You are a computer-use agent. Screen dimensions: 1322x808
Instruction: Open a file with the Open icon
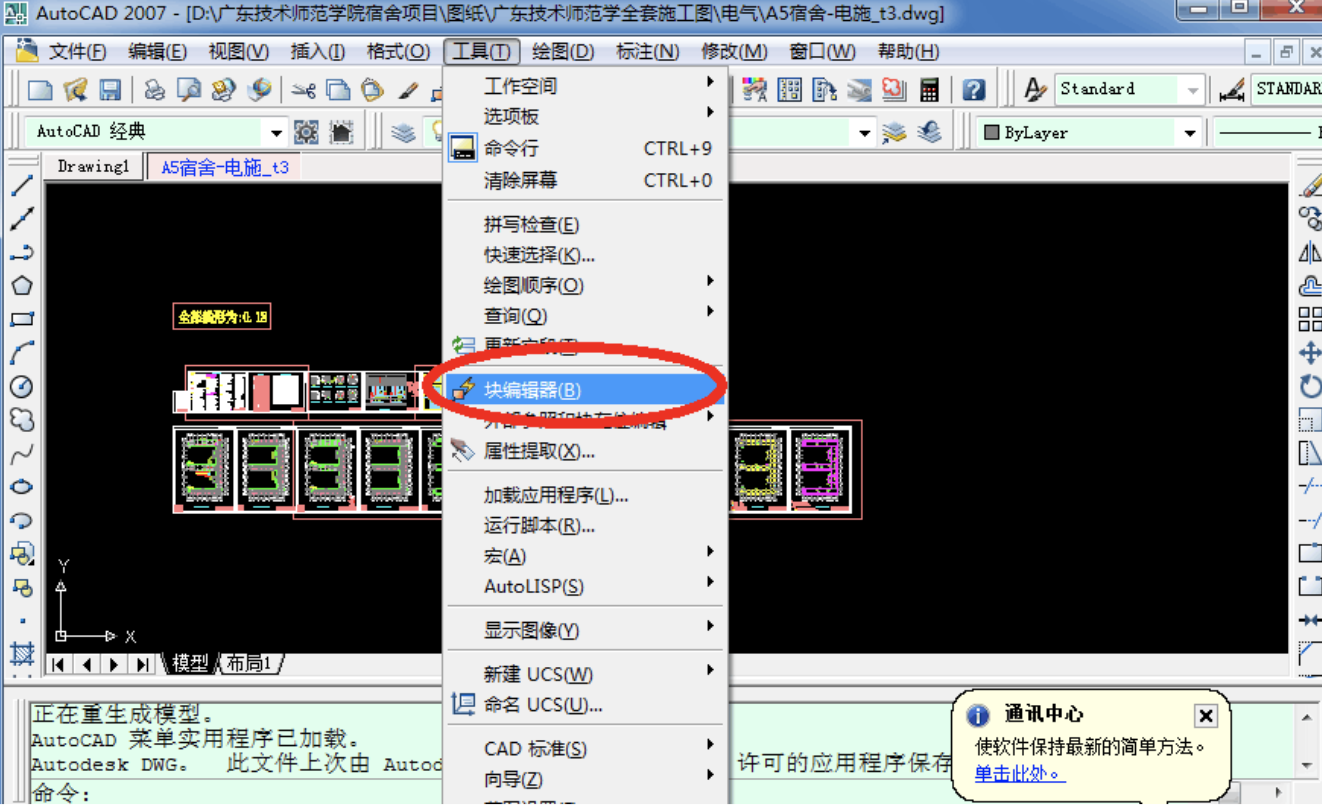pos(76,91)
